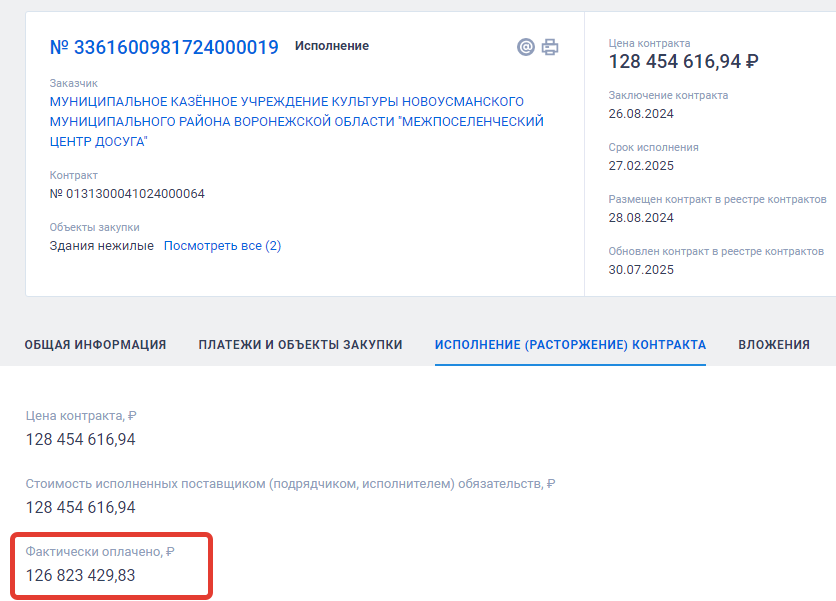Click 'Здания нежилые' purchase object text
This screenshot has height=601, width=836.
[x=102, y=246]
